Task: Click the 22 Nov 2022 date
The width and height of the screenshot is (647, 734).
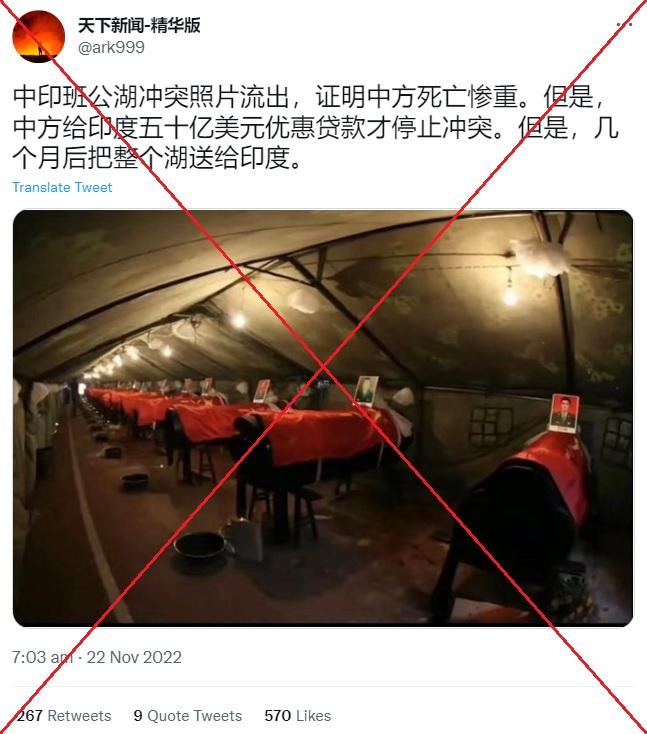Action: (x=134, y=657)
